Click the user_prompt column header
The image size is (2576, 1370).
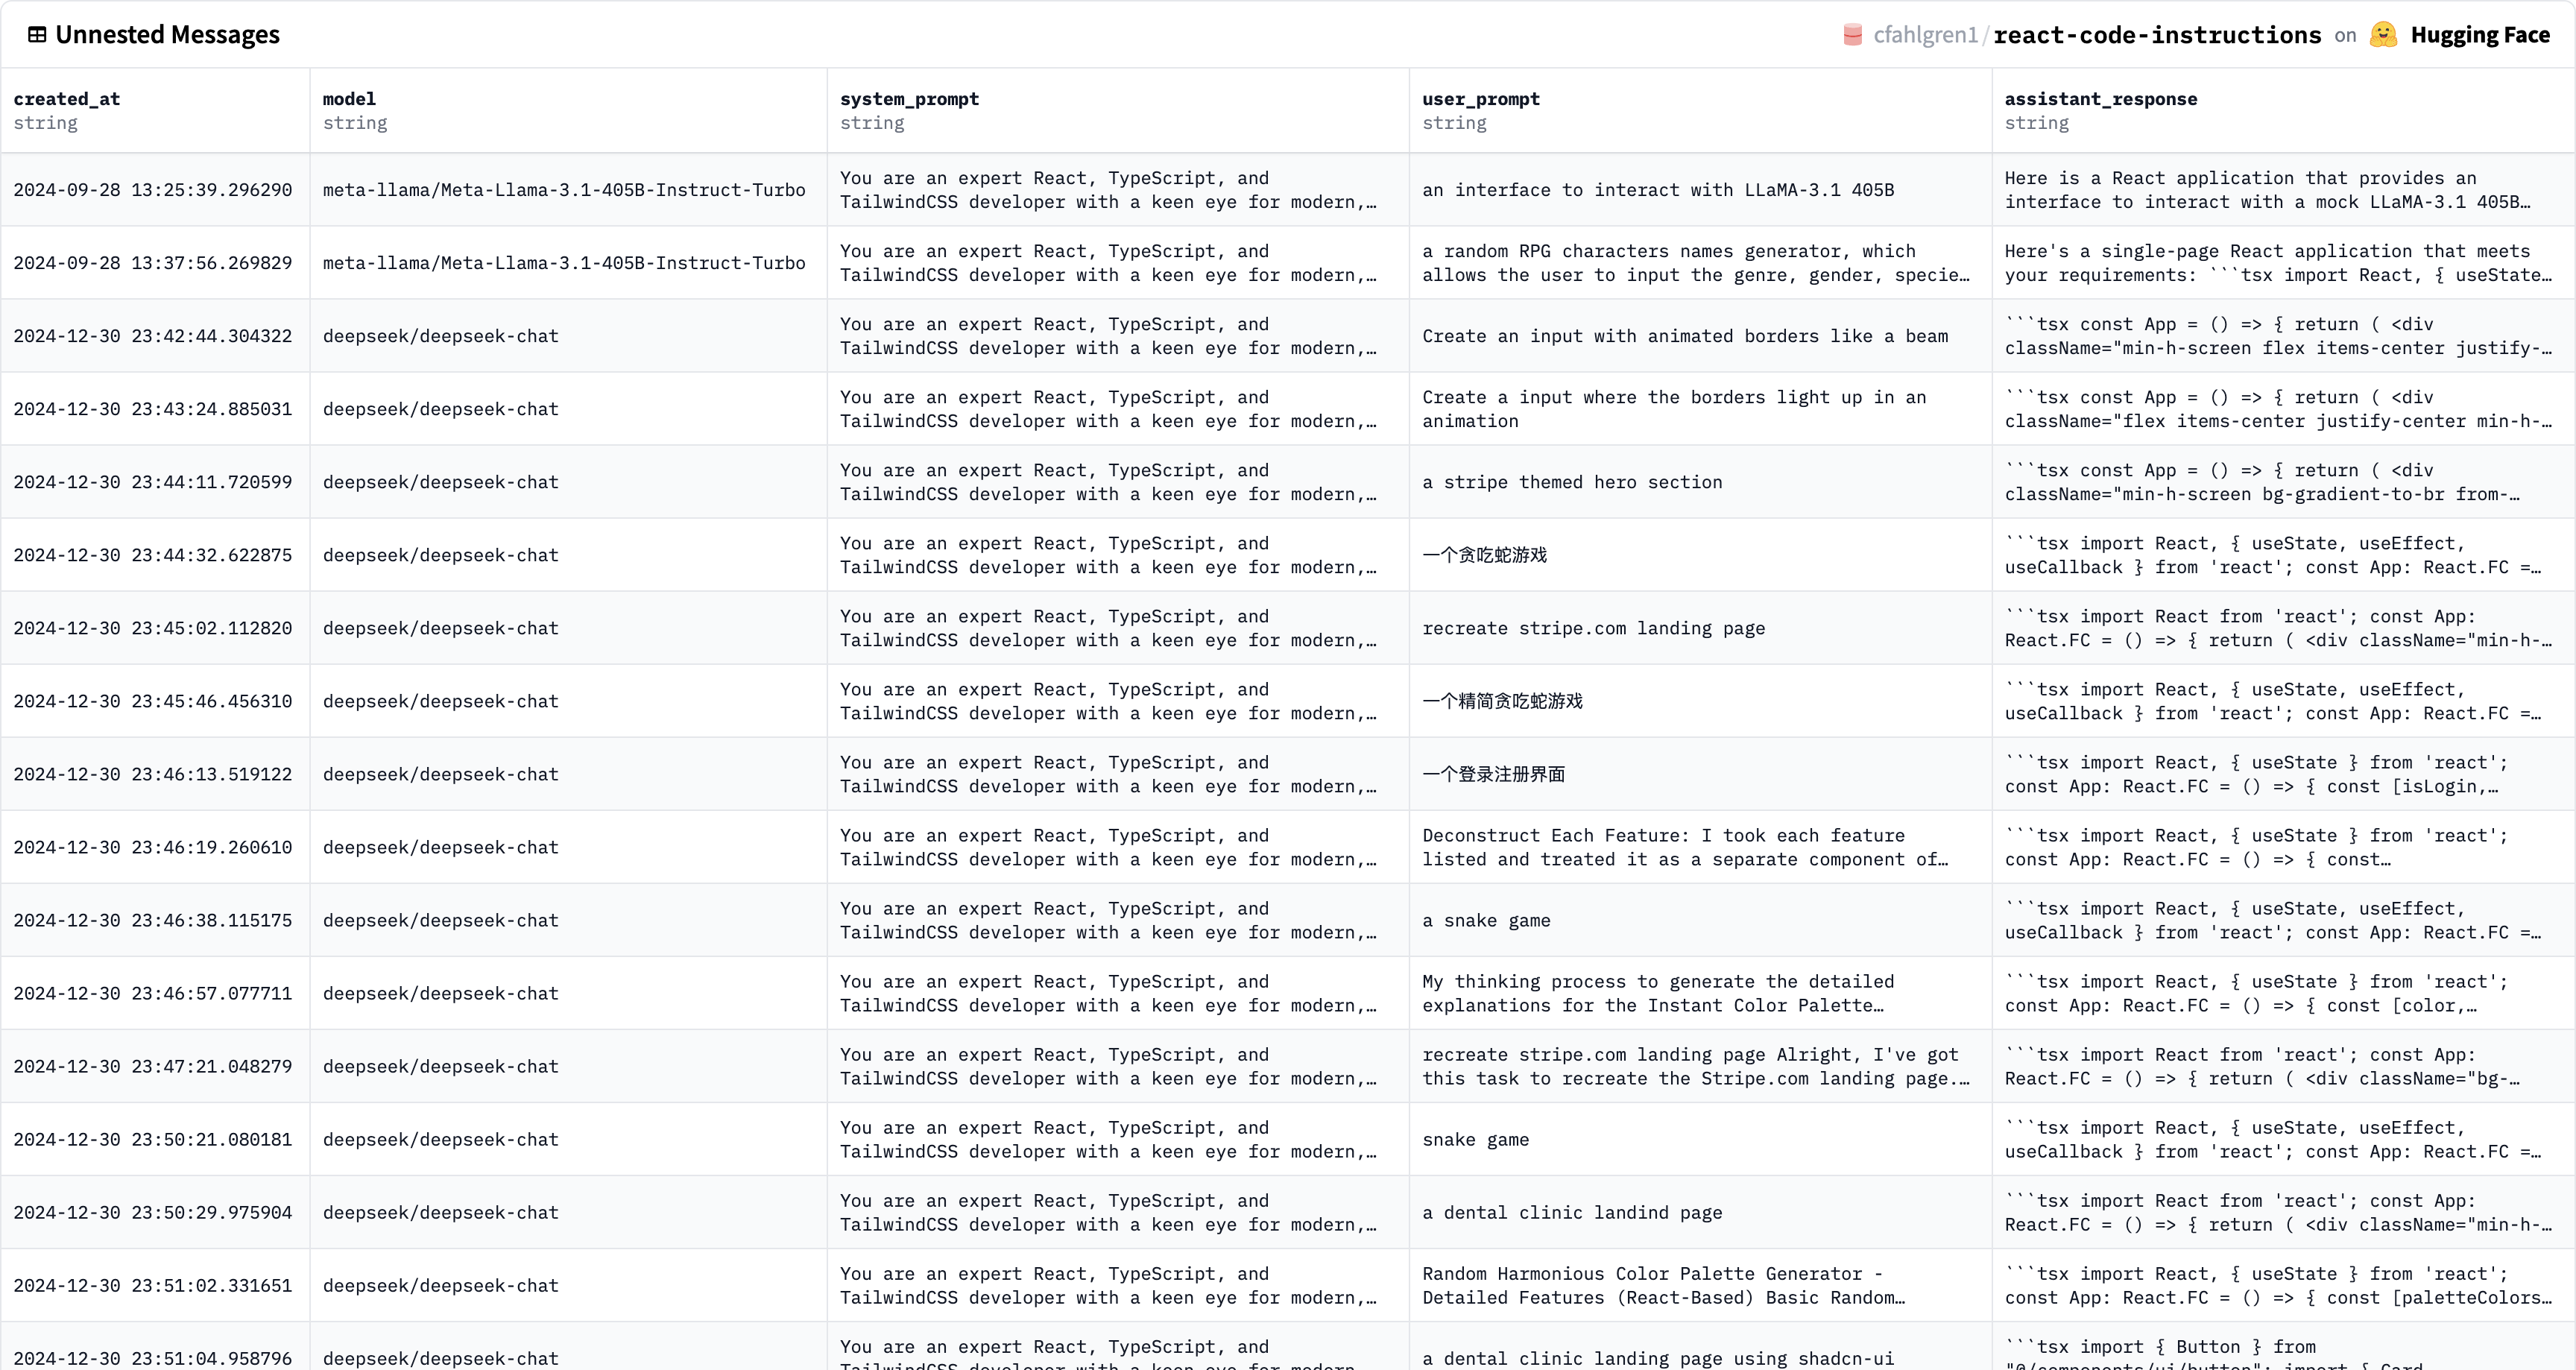[1480, 99]
